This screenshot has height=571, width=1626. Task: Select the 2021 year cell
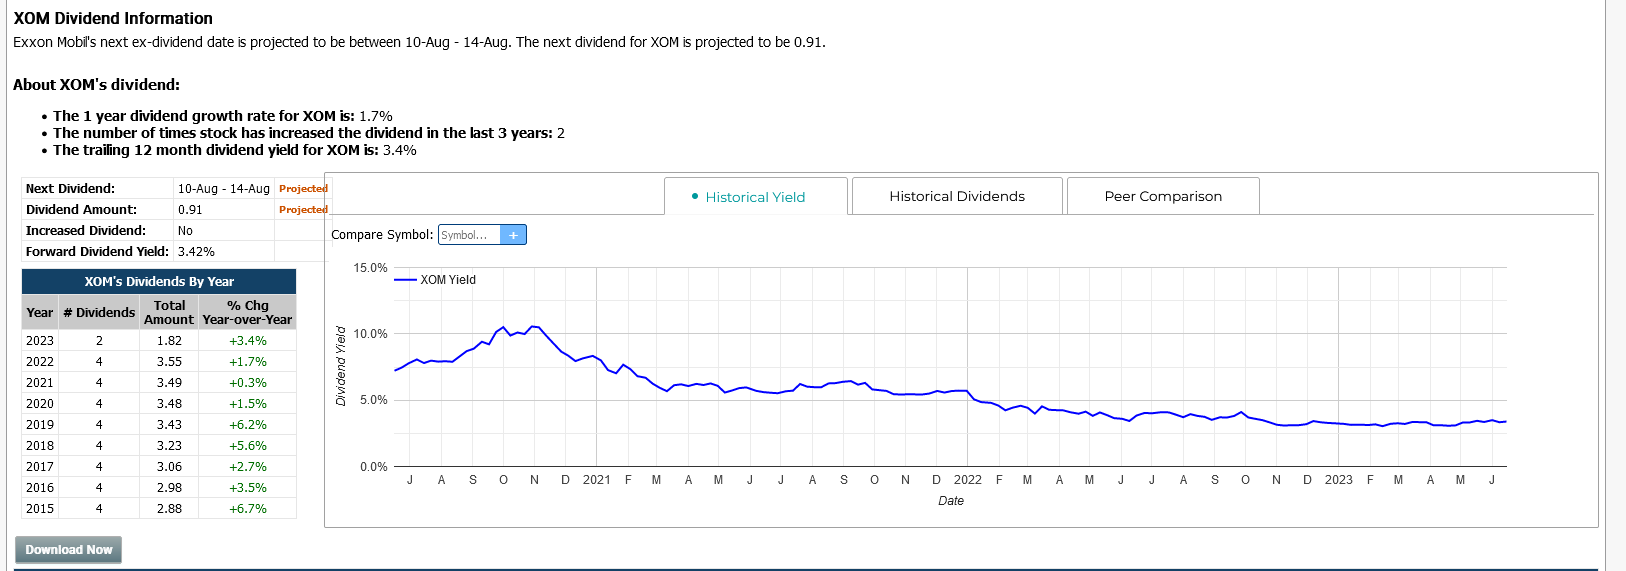point(40,383)
